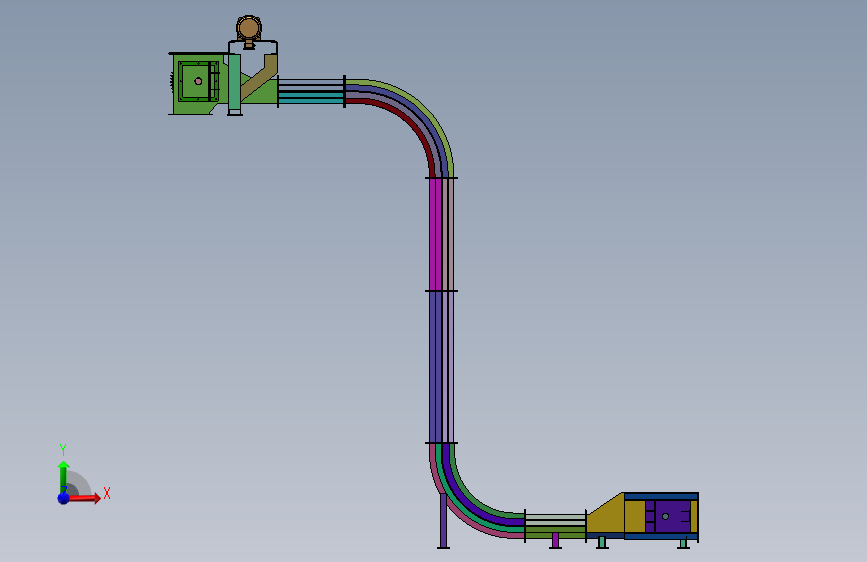Screen dimensions: 867x562
Task: Select the upper horizontal straight conveyor section
Action: pos(311,92)
